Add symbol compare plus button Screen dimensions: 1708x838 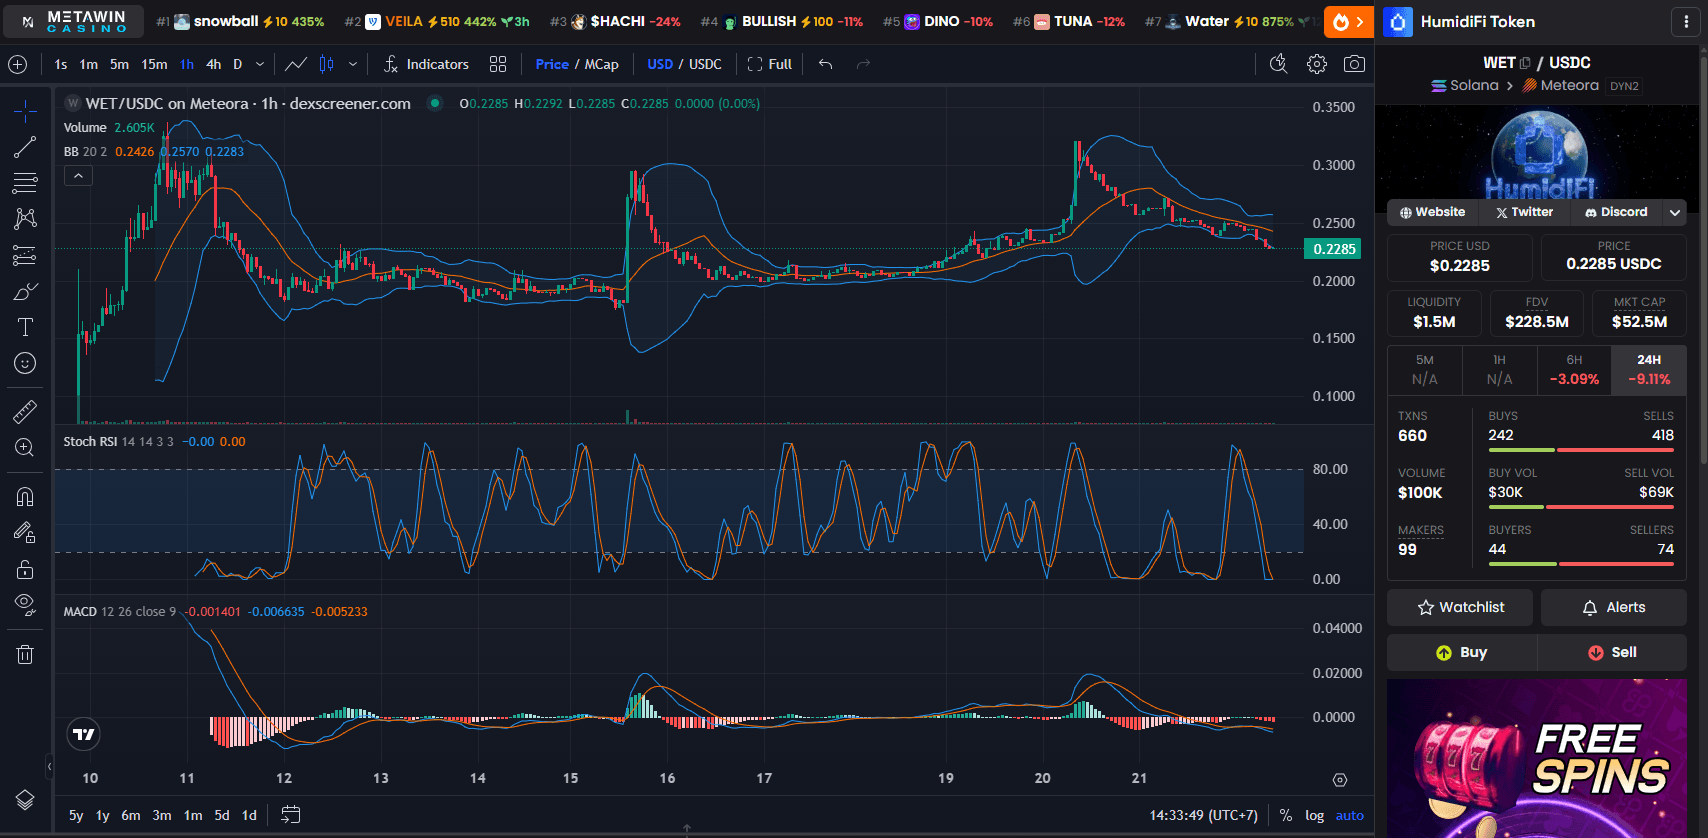coord(18,64)
